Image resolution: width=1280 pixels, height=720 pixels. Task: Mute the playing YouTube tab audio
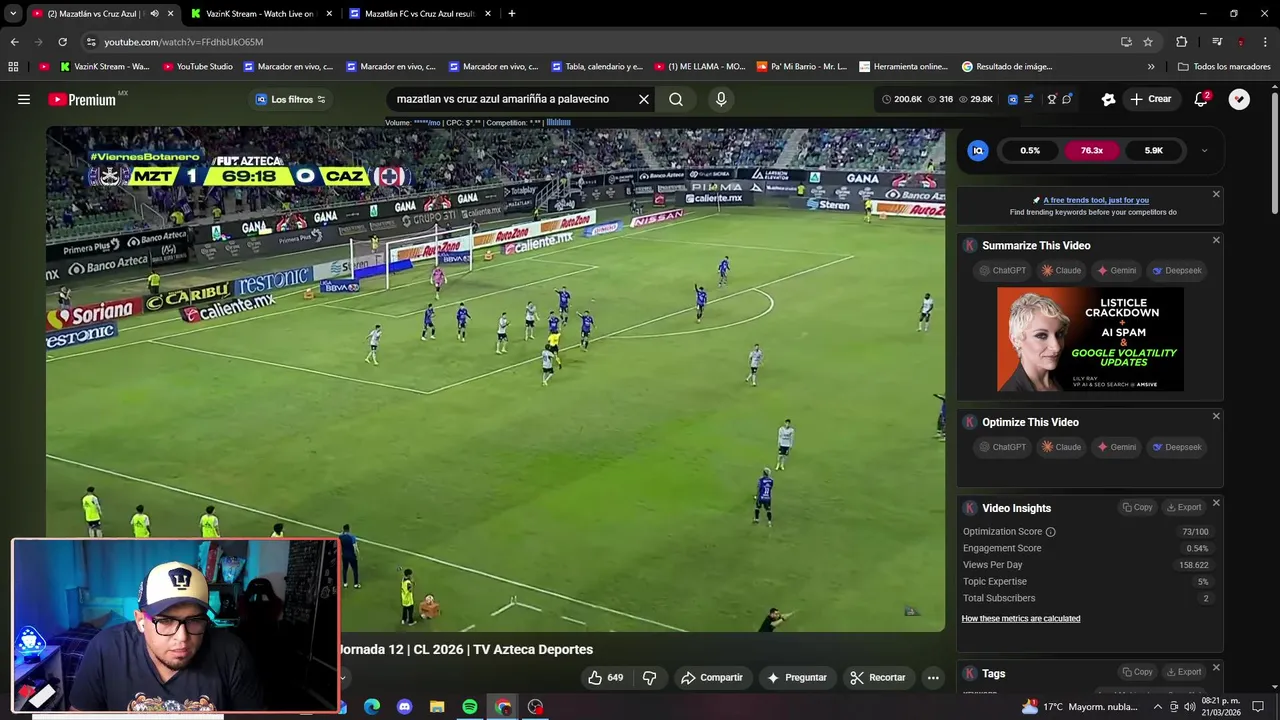tap(154, 14)
